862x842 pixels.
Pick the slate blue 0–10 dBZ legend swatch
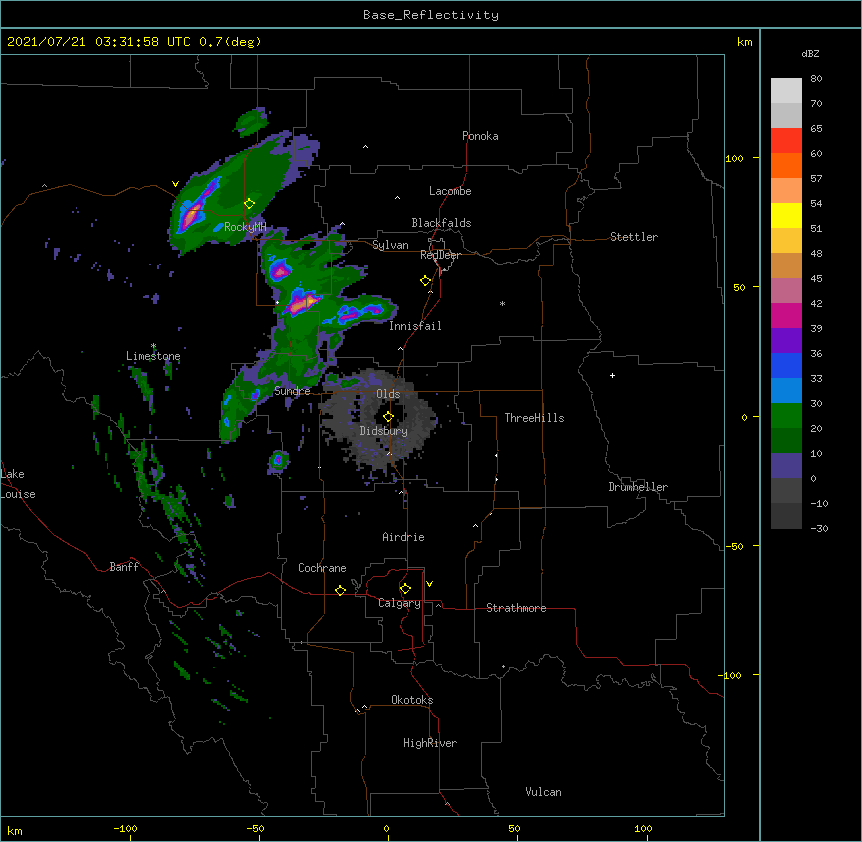click(x=786, y=466)
